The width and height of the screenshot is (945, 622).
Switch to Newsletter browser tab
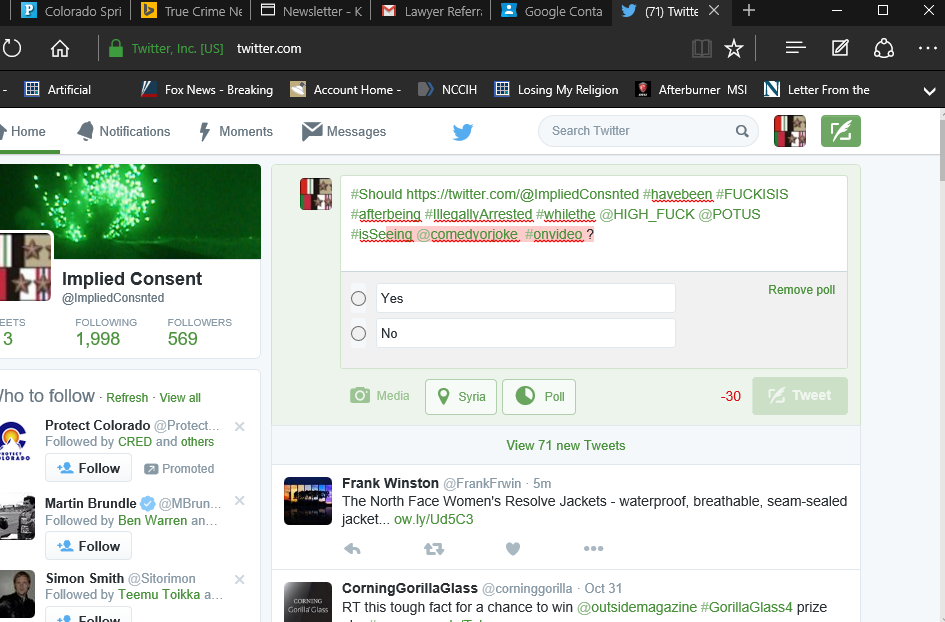coord(311,11)
